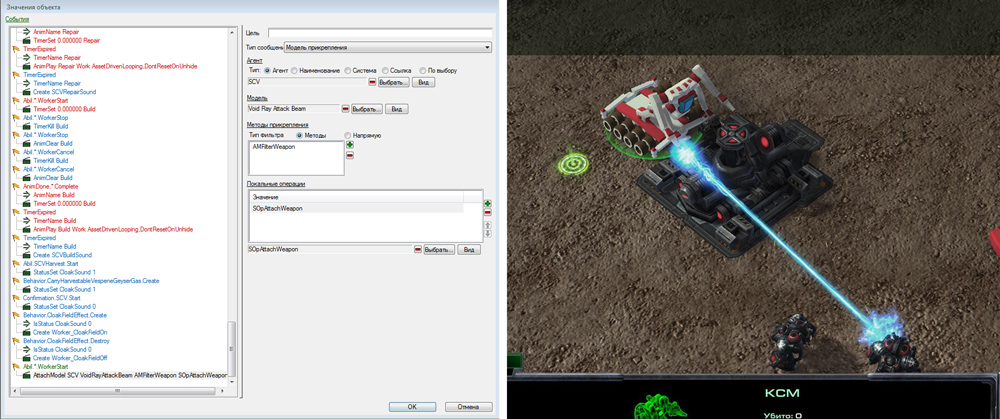This screenshot has height=419, width=1000.
Task: Select the Система type radio button
Action: [x=348, y=70]
